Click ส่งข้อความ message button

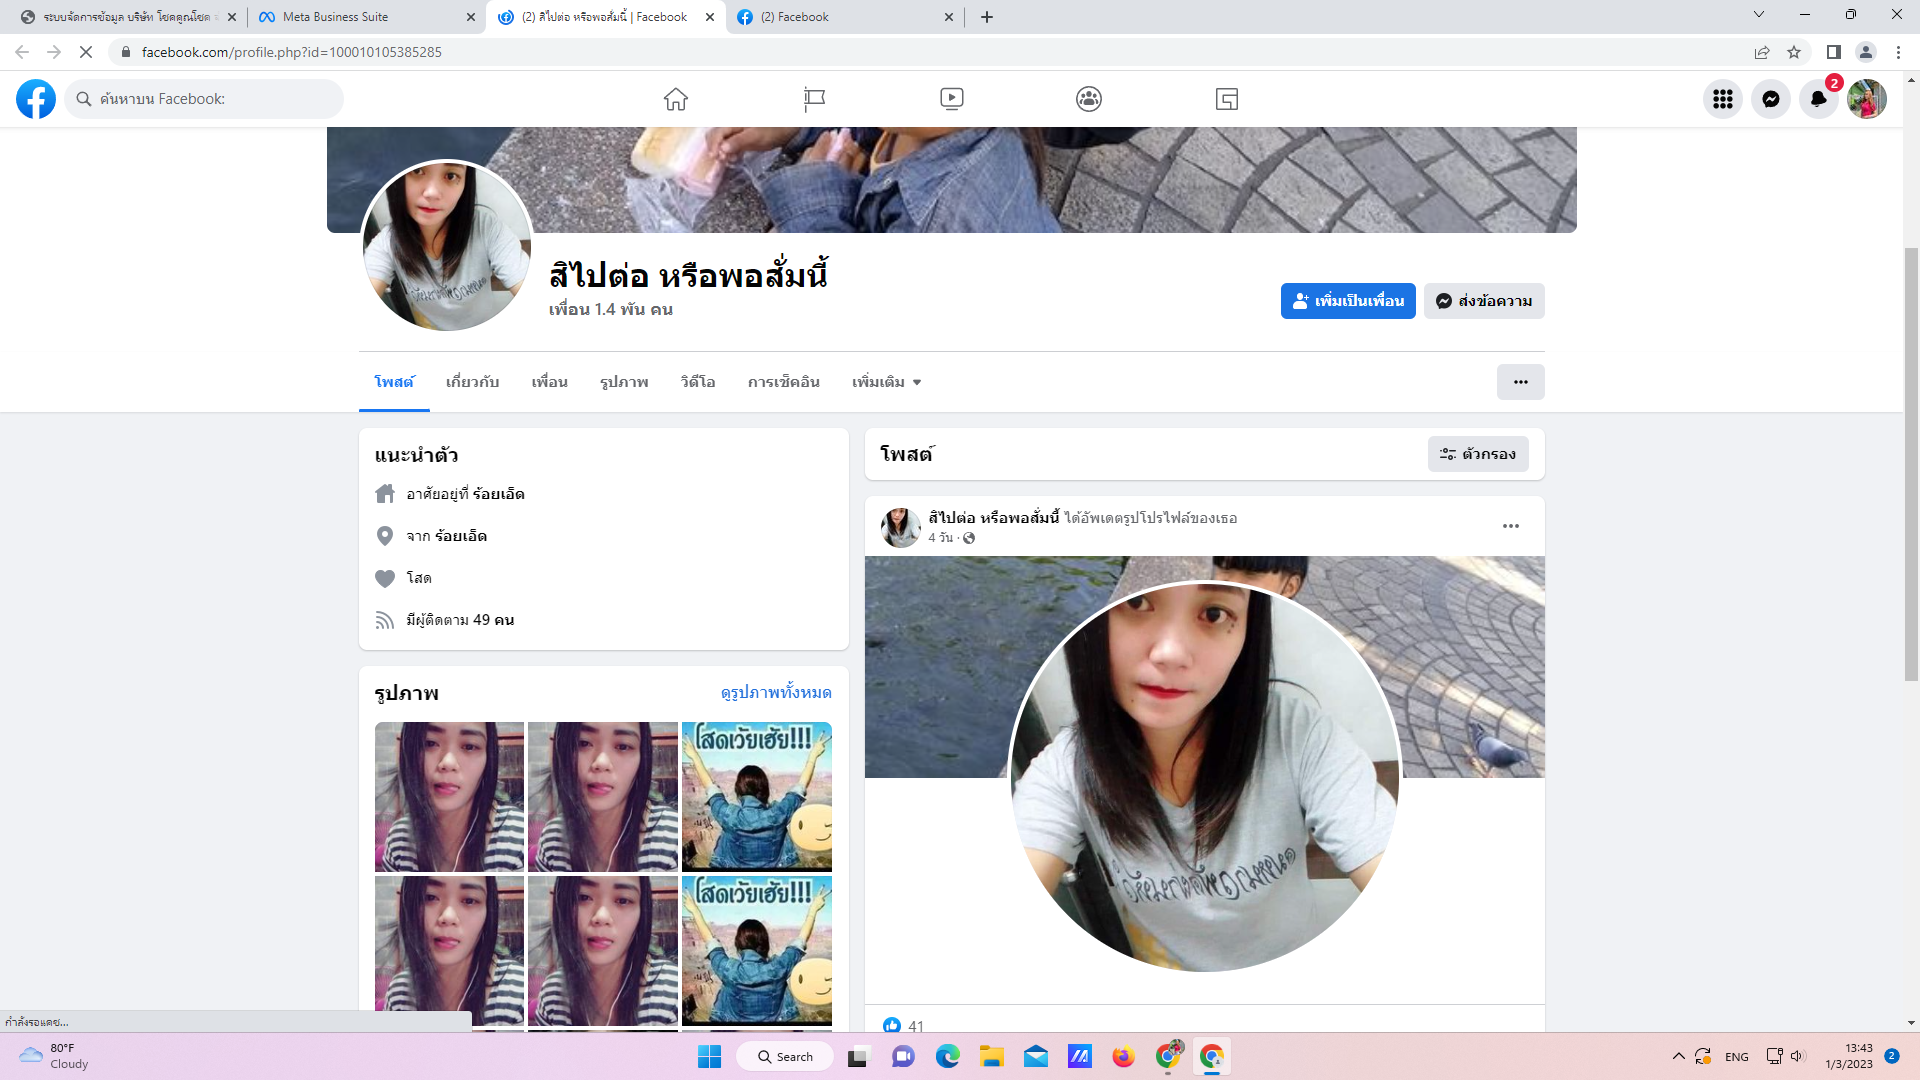pos(1484,301)
